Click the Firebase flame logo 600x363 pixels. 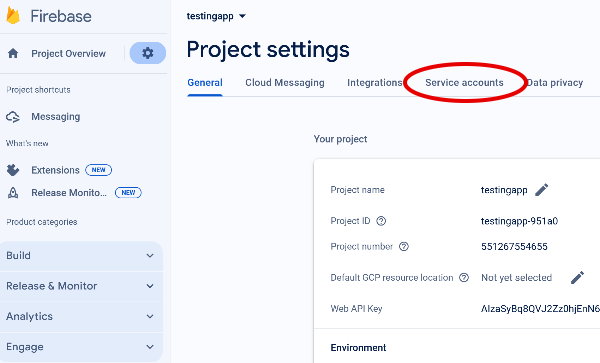tap(13, 16)
